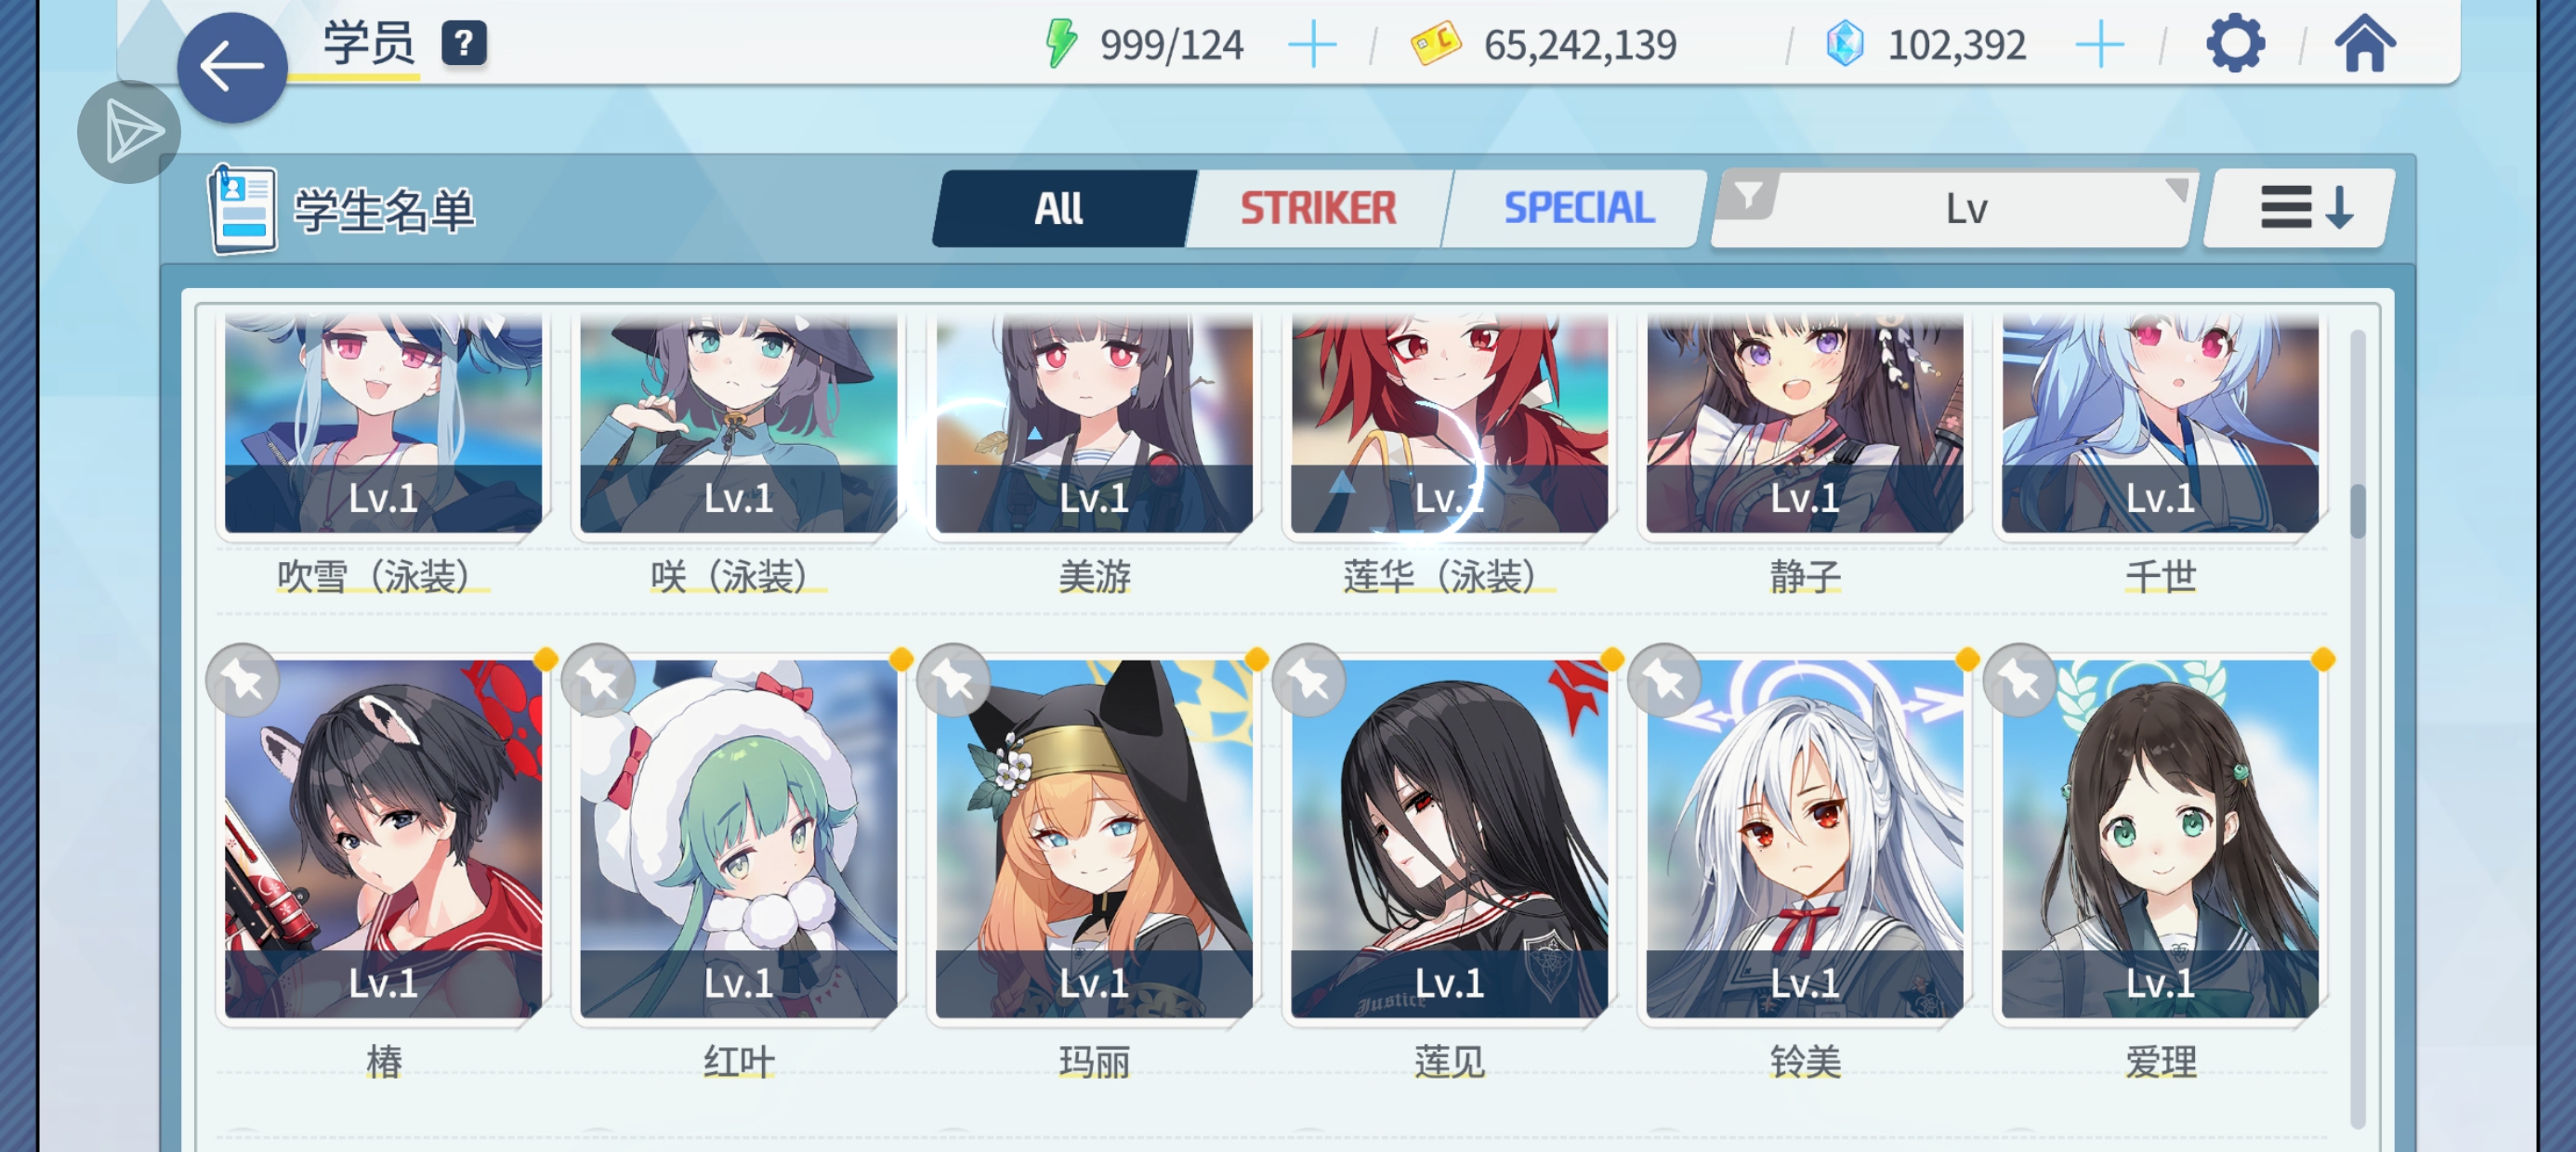Switch to the STRIKER tab
Screen dimensions: 2576x1152
pyautogui.click(x=1318, y=208)
